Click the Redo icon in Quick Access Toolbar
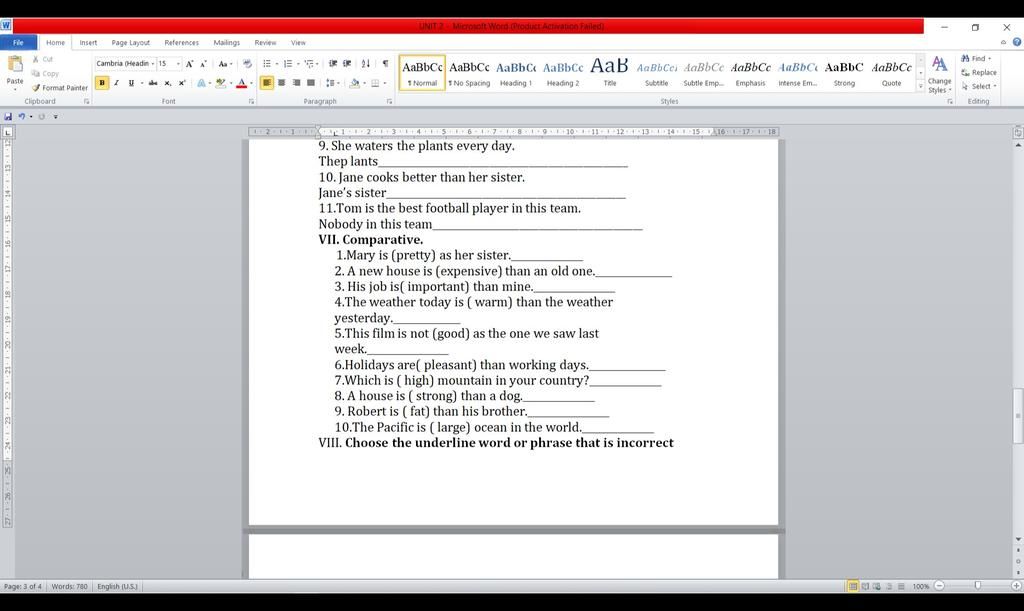Image resolution: width=1024 pixels, height=611 pixels. pos(41,116)
